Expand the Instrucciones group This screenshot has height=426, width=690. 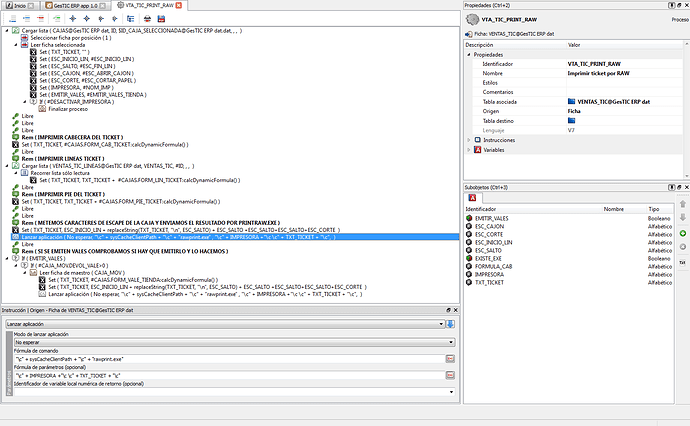(469, 140)
